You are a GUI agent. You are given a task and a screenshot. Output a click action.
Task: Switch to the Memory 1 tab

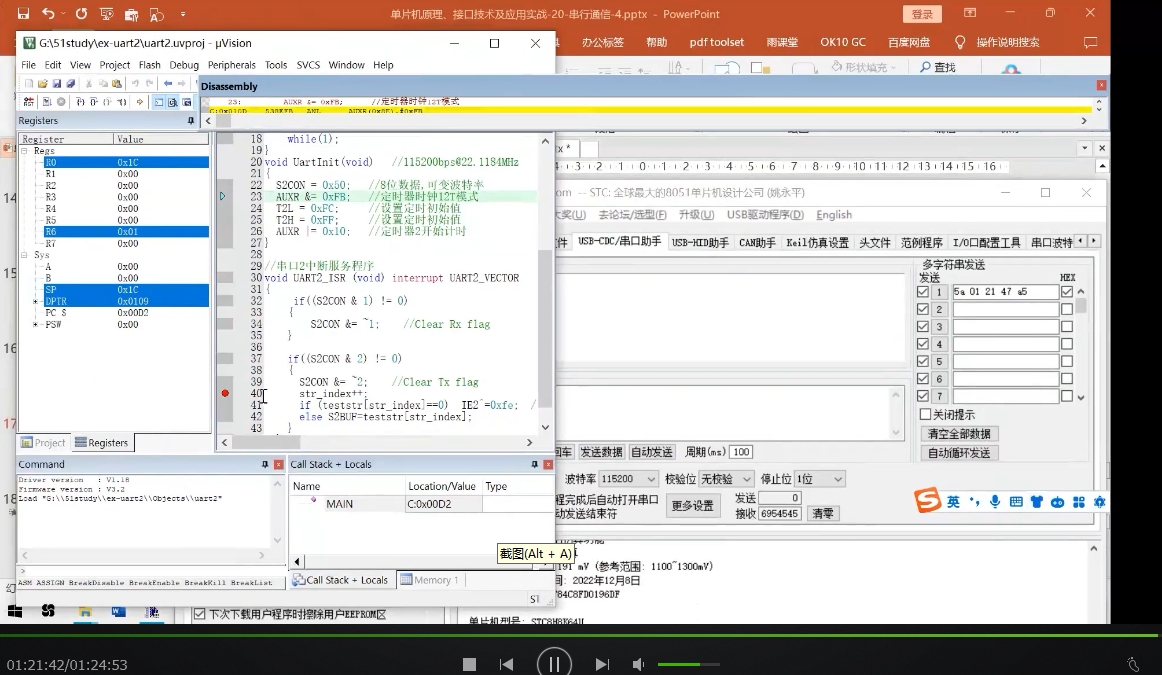(x=430, y=580)
